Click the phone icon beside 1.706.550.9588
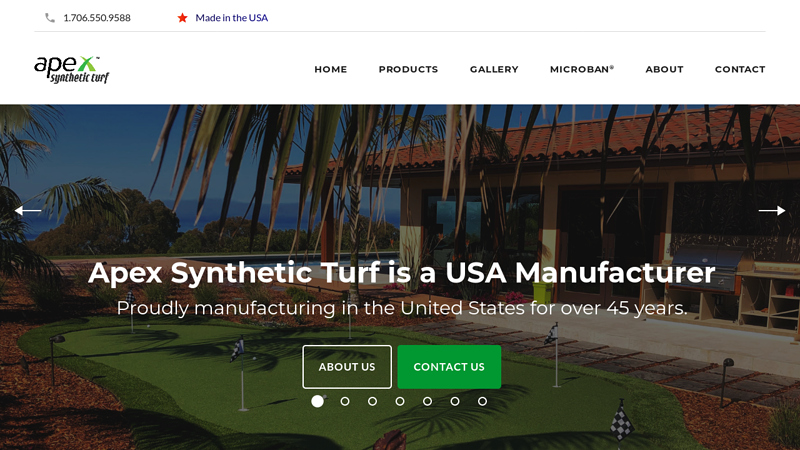This screenshot has width=800, height=450. tap(50, 18)
